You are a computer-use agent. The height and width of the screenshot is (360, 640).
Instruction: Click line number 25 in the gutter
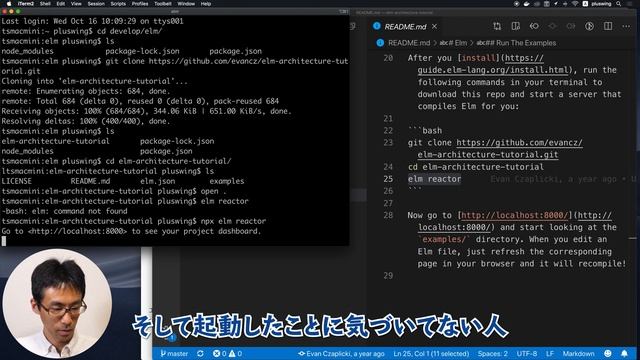click(388, 179)
